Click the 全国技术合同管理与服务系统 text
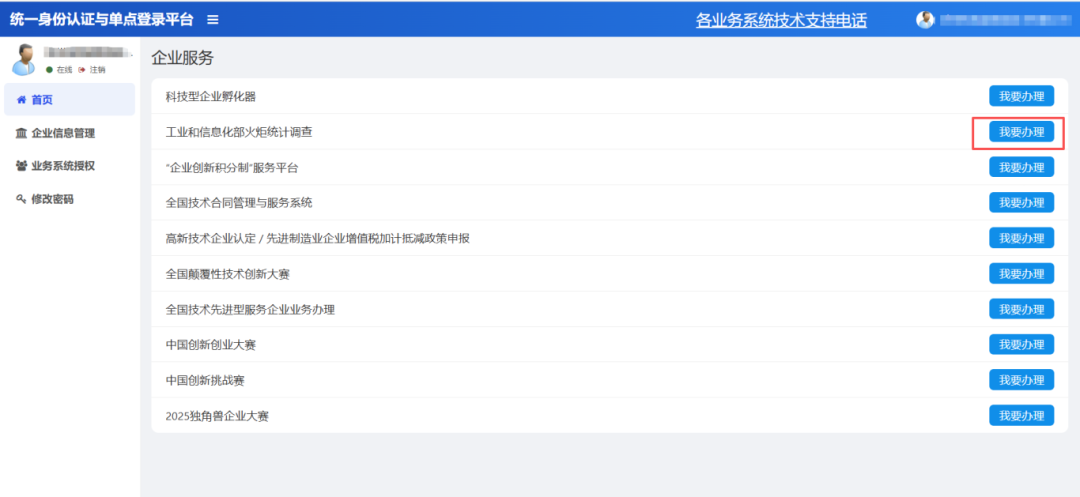 238,203
